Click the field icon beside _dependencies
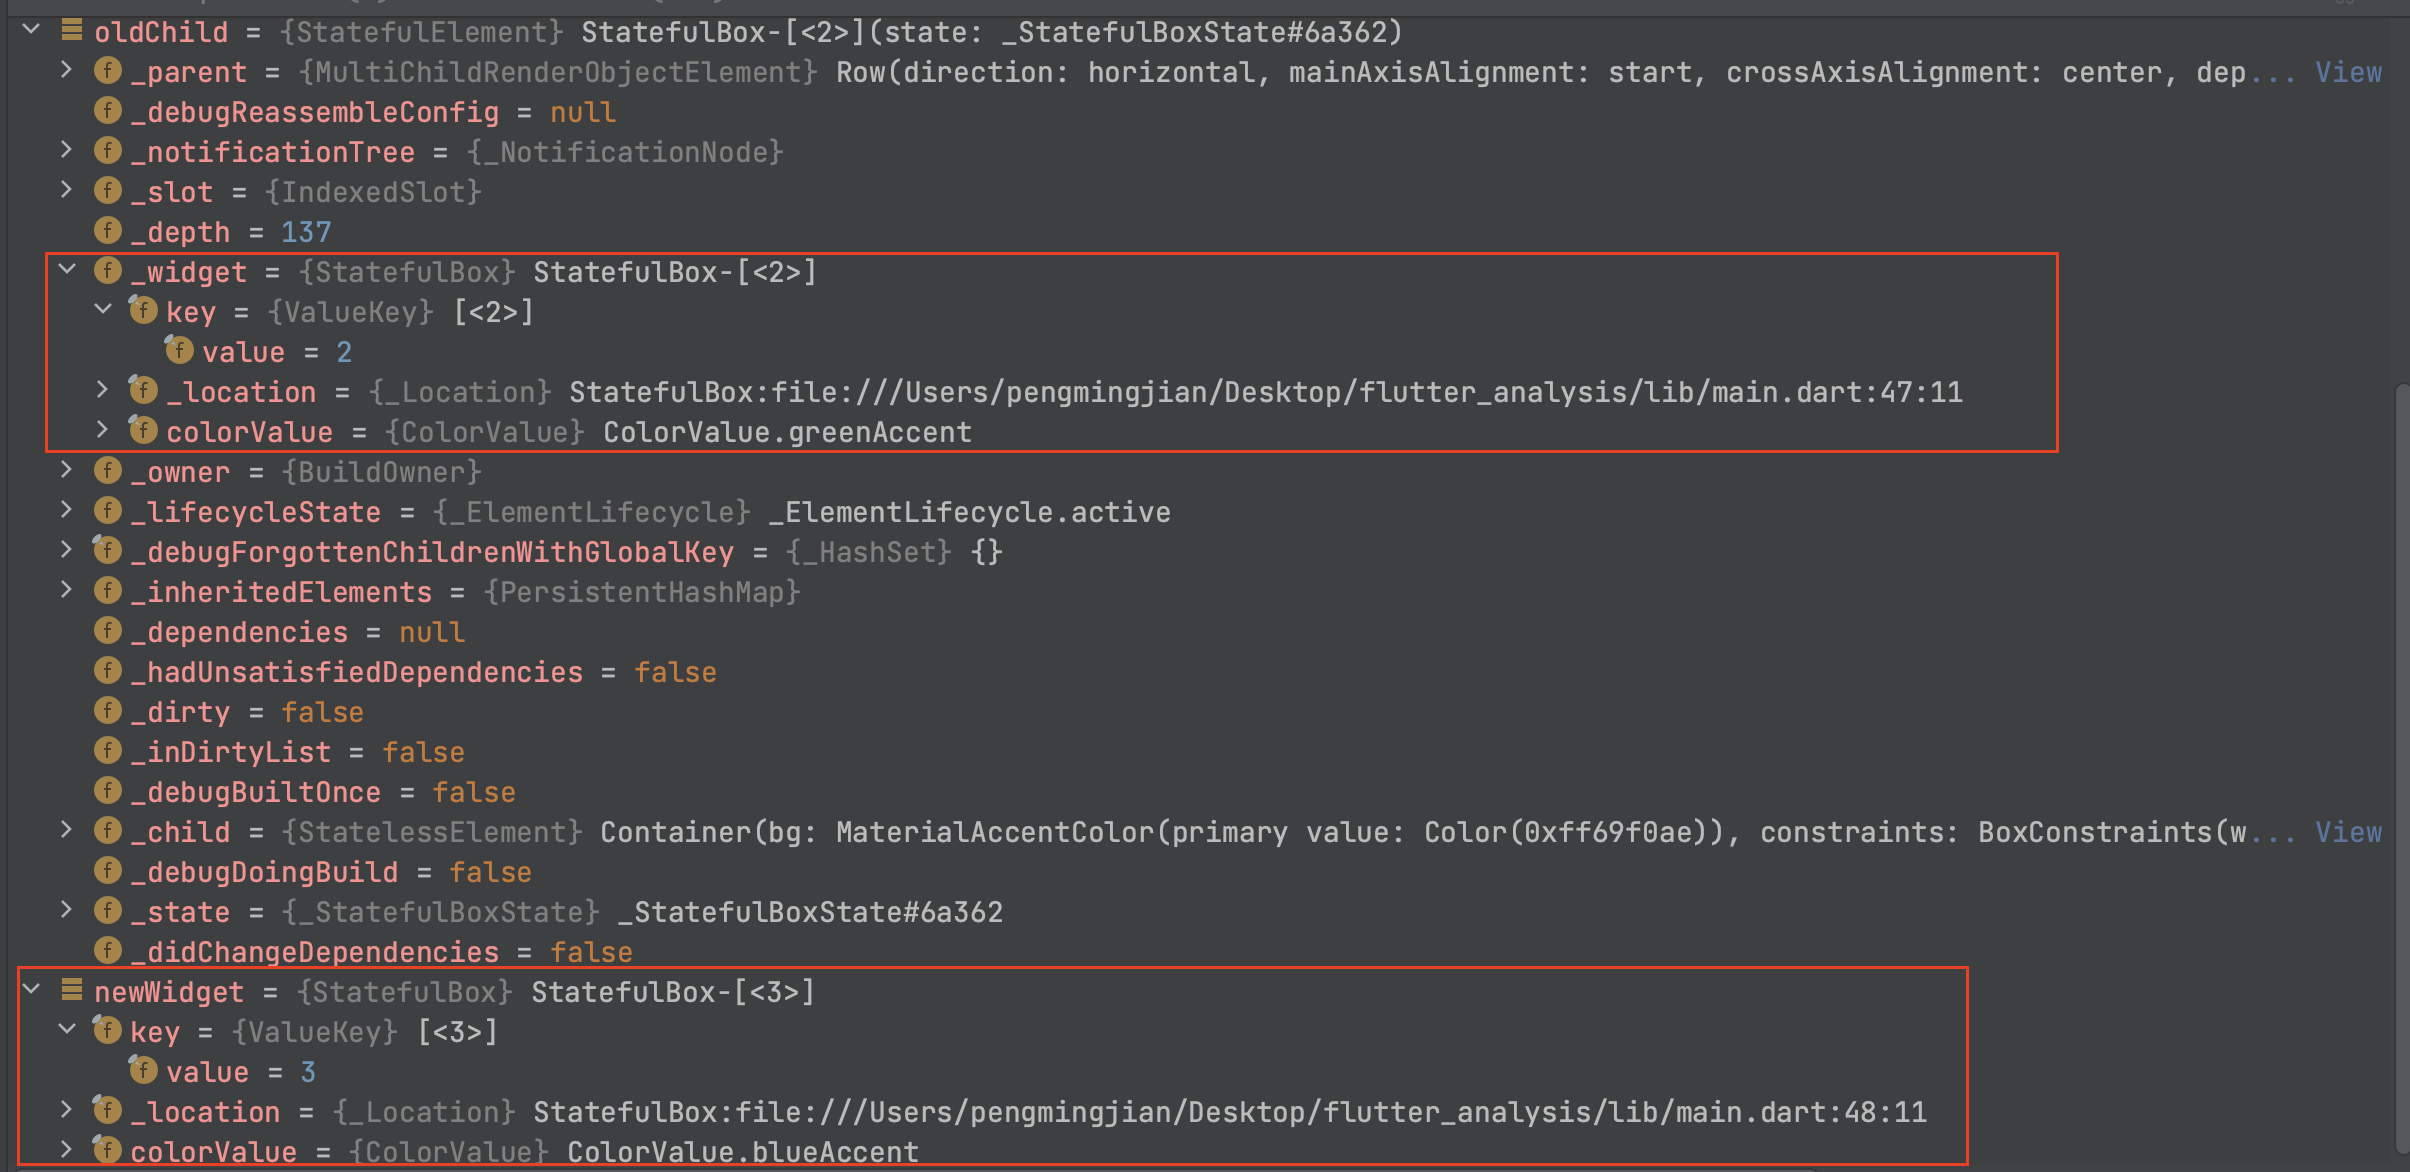 tap(108, 631)
